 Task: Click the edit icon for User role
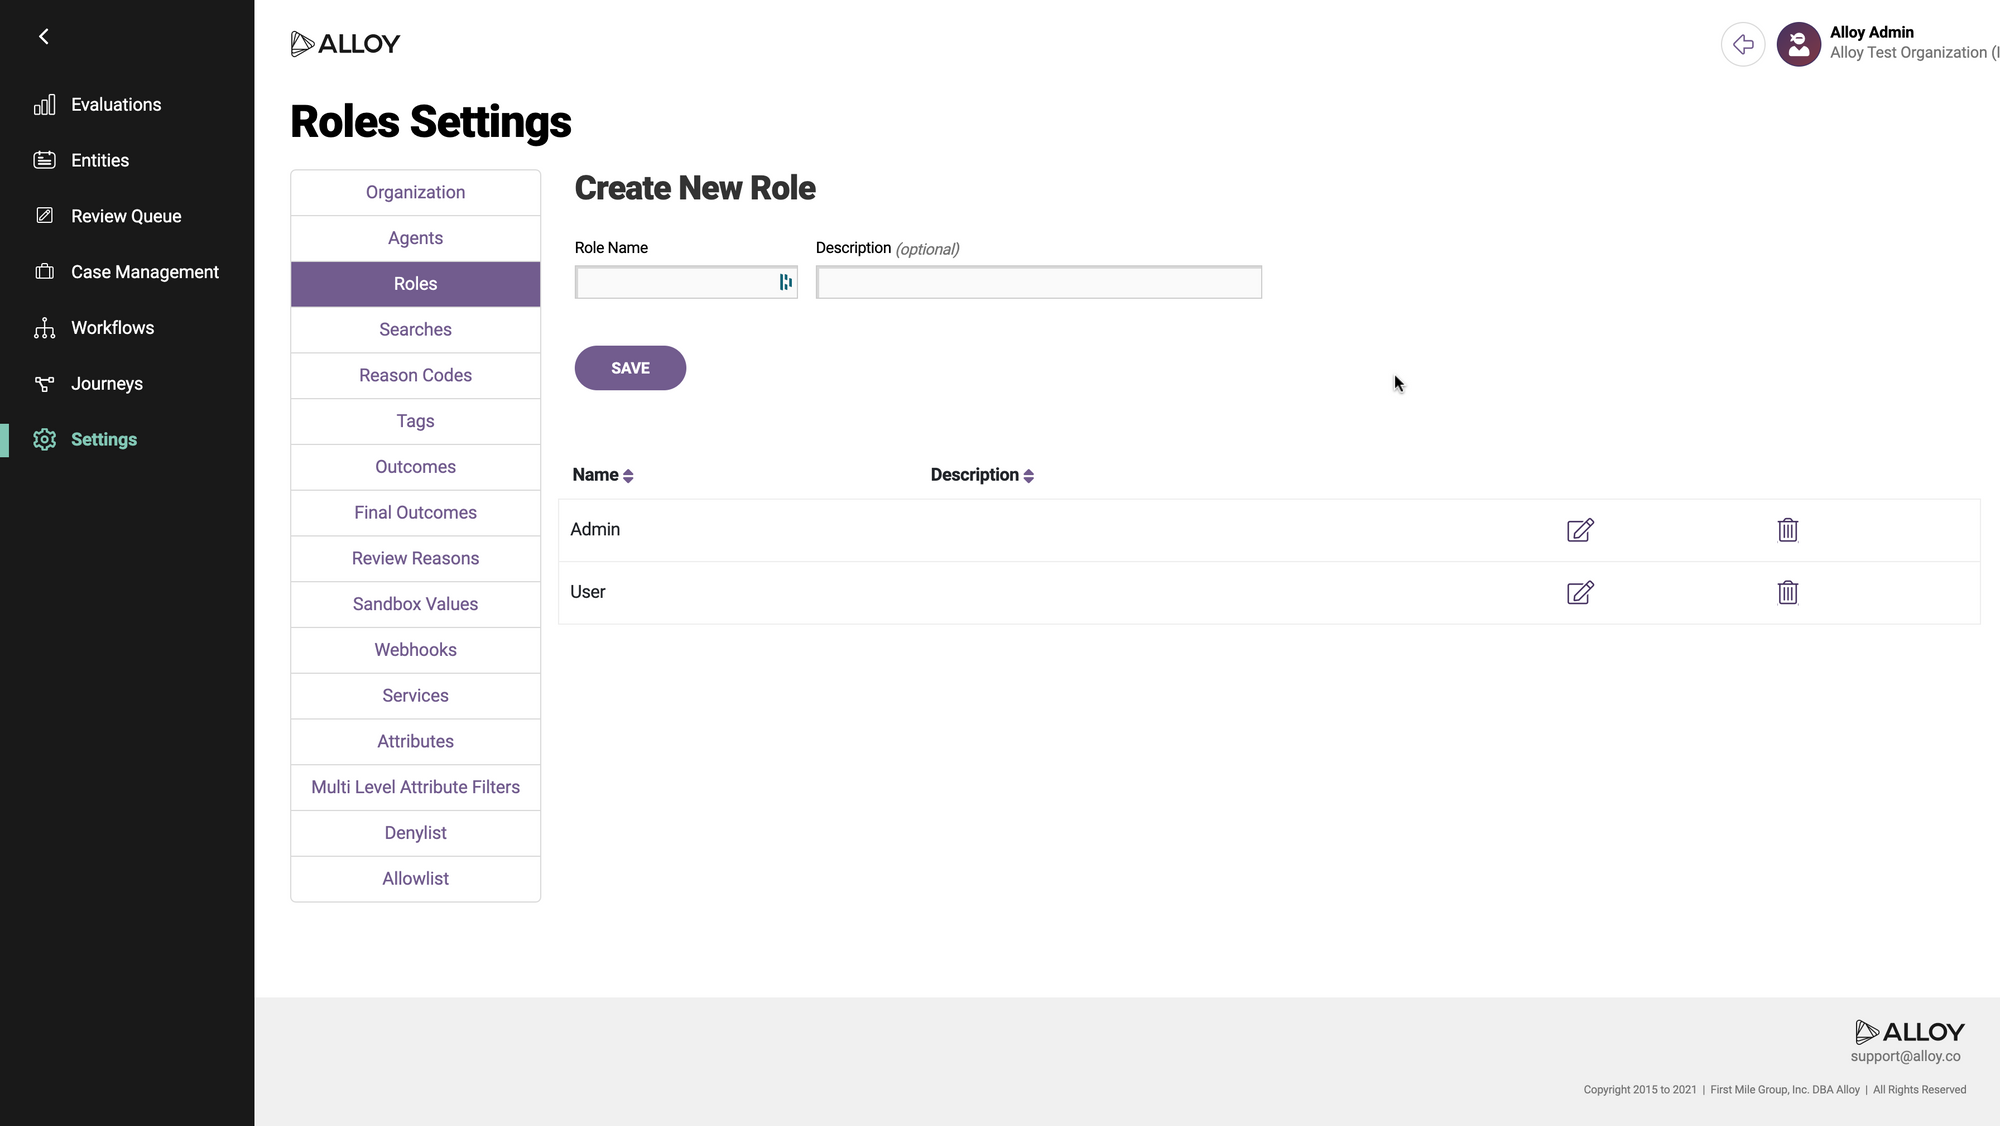coord(1580,592)
